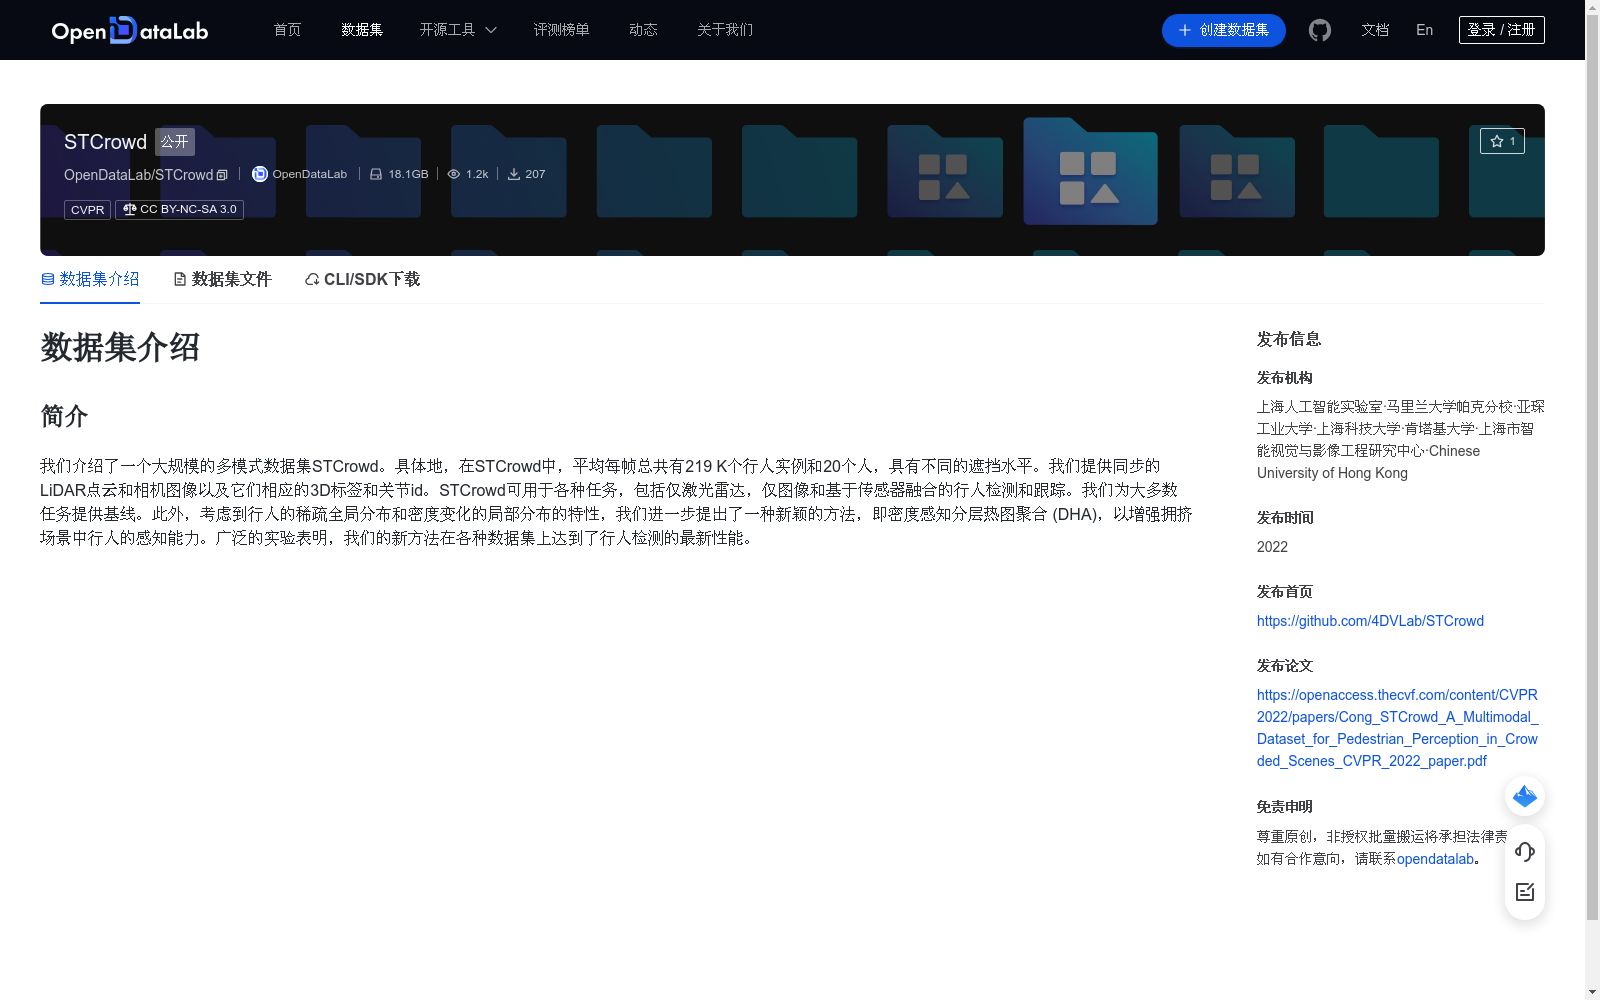Click the CVPR tag
1600x1000 pixels.
point(87,210)
